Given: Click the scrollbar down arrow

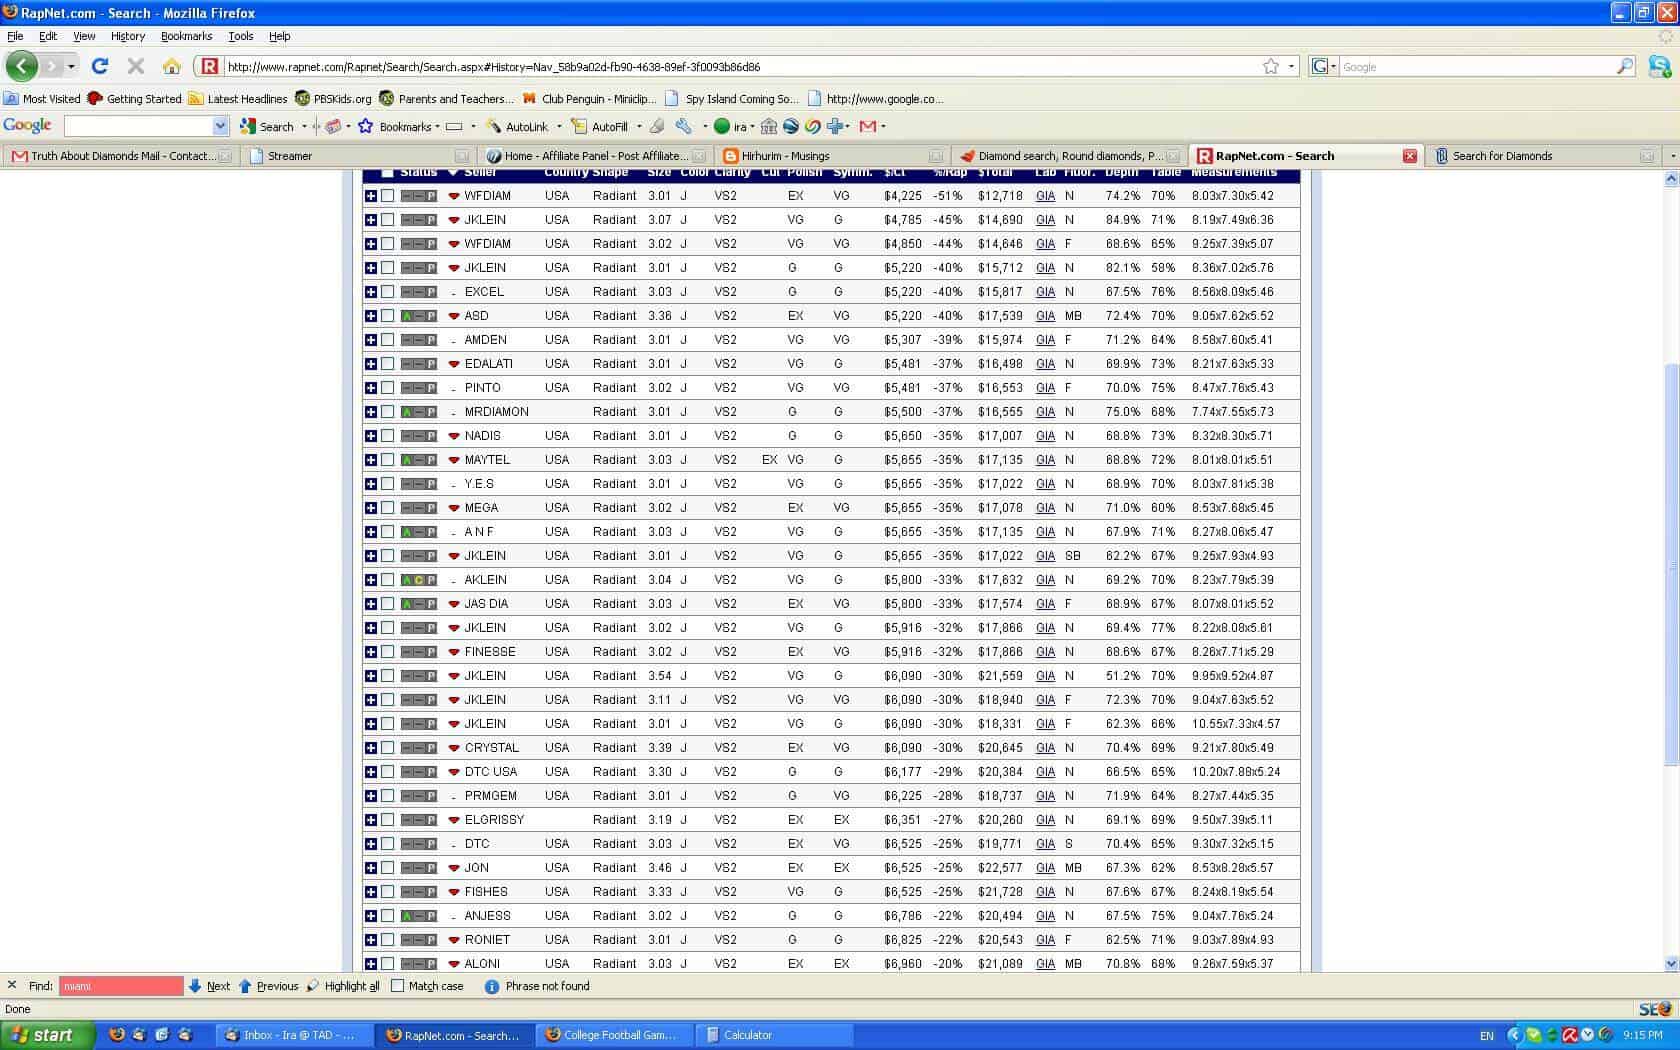Looking at the screenshot, I should (1671, 964).
